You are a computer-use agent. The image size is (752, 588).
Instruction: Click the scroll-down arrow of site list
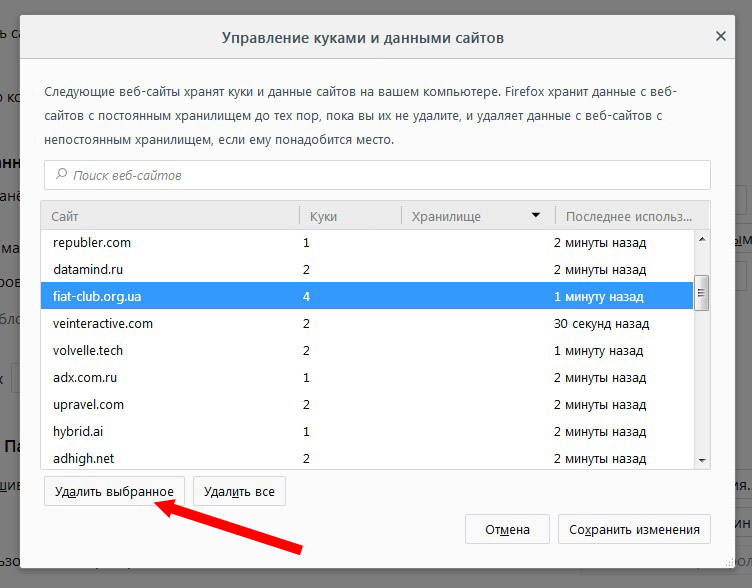[x=702, y=459]
